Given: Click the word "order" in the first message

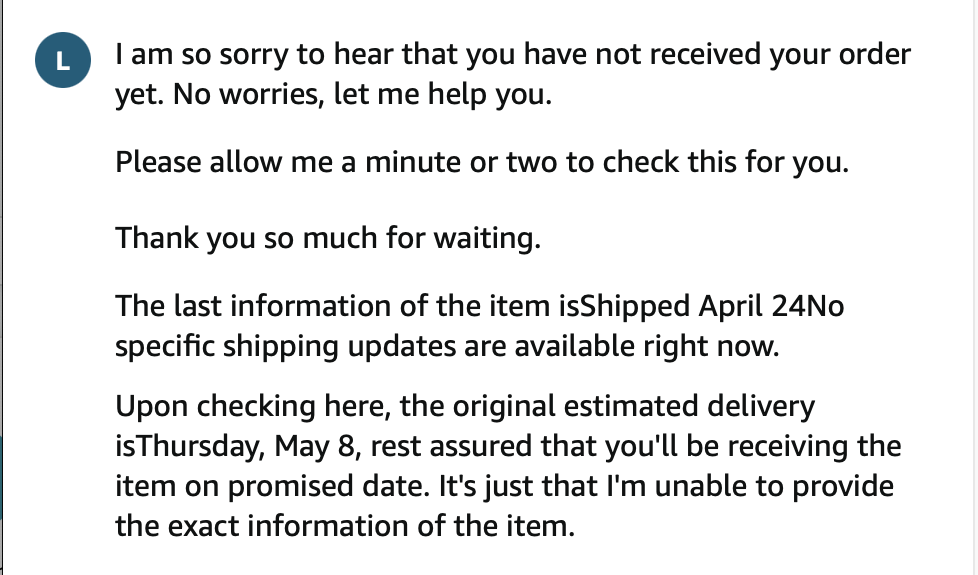Looking at the screenshot, I should (874, 54).
